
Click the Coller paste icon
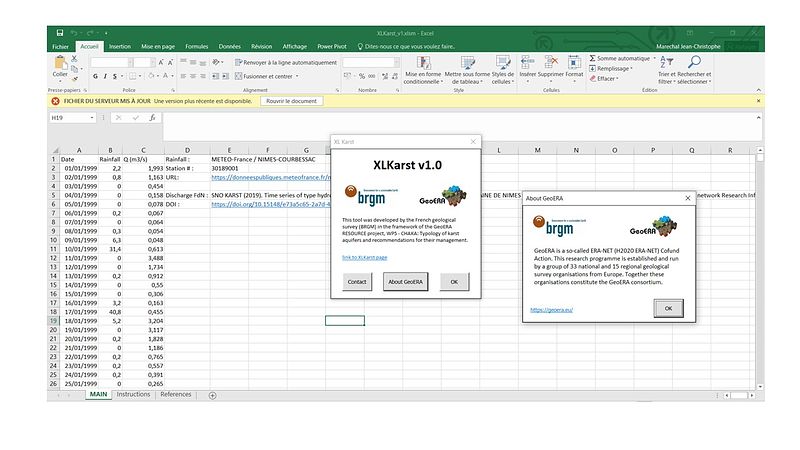pyautogui.click(x=60, y=63)
